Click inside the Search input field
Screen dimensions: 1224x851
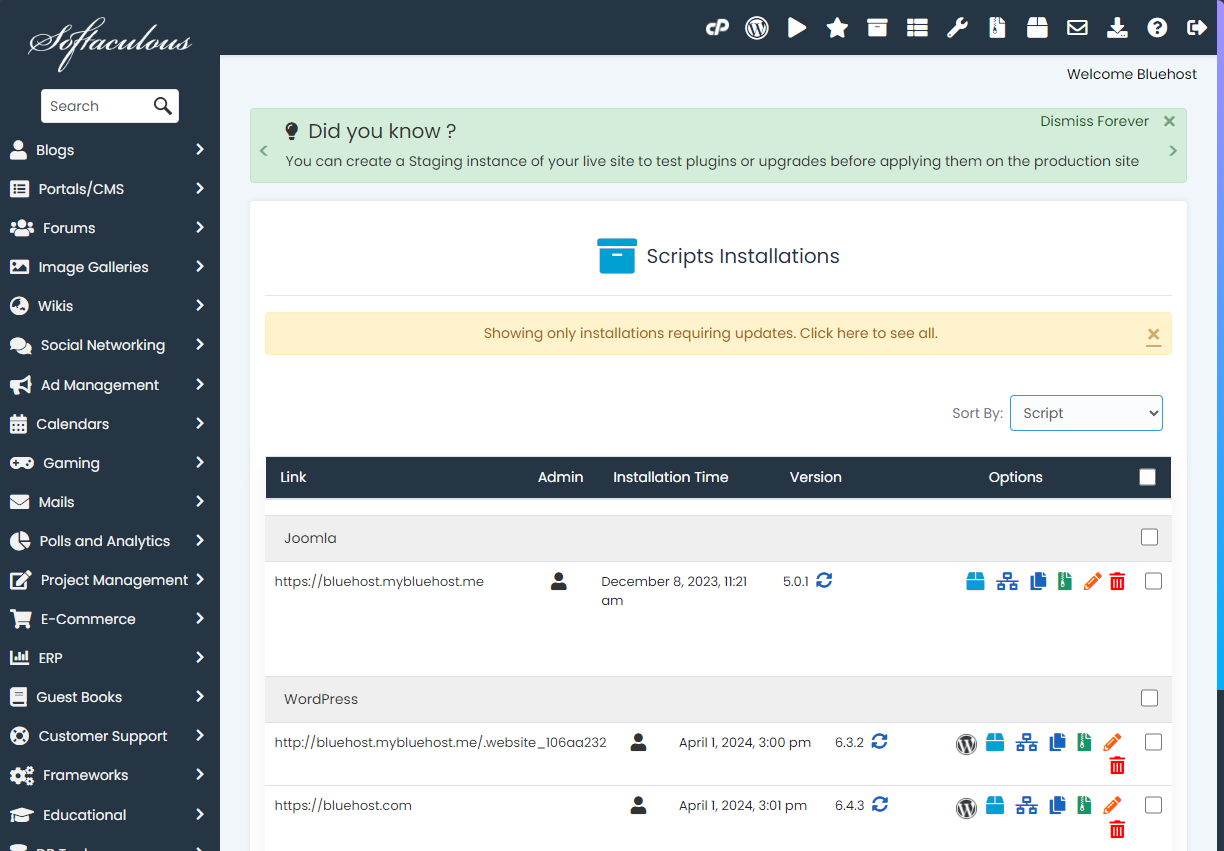click(x=96, y=106)
